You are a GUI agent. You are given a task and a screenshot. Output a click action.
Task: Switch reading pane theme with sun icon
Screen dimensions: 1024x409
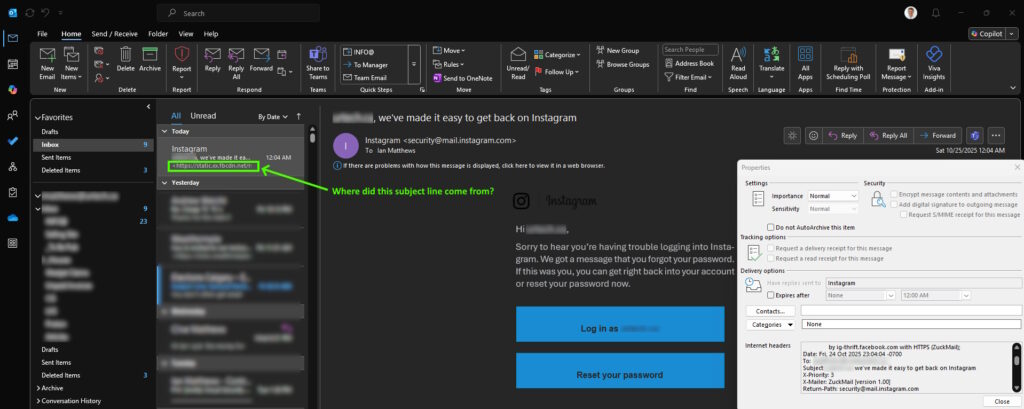tap(792, 135)
